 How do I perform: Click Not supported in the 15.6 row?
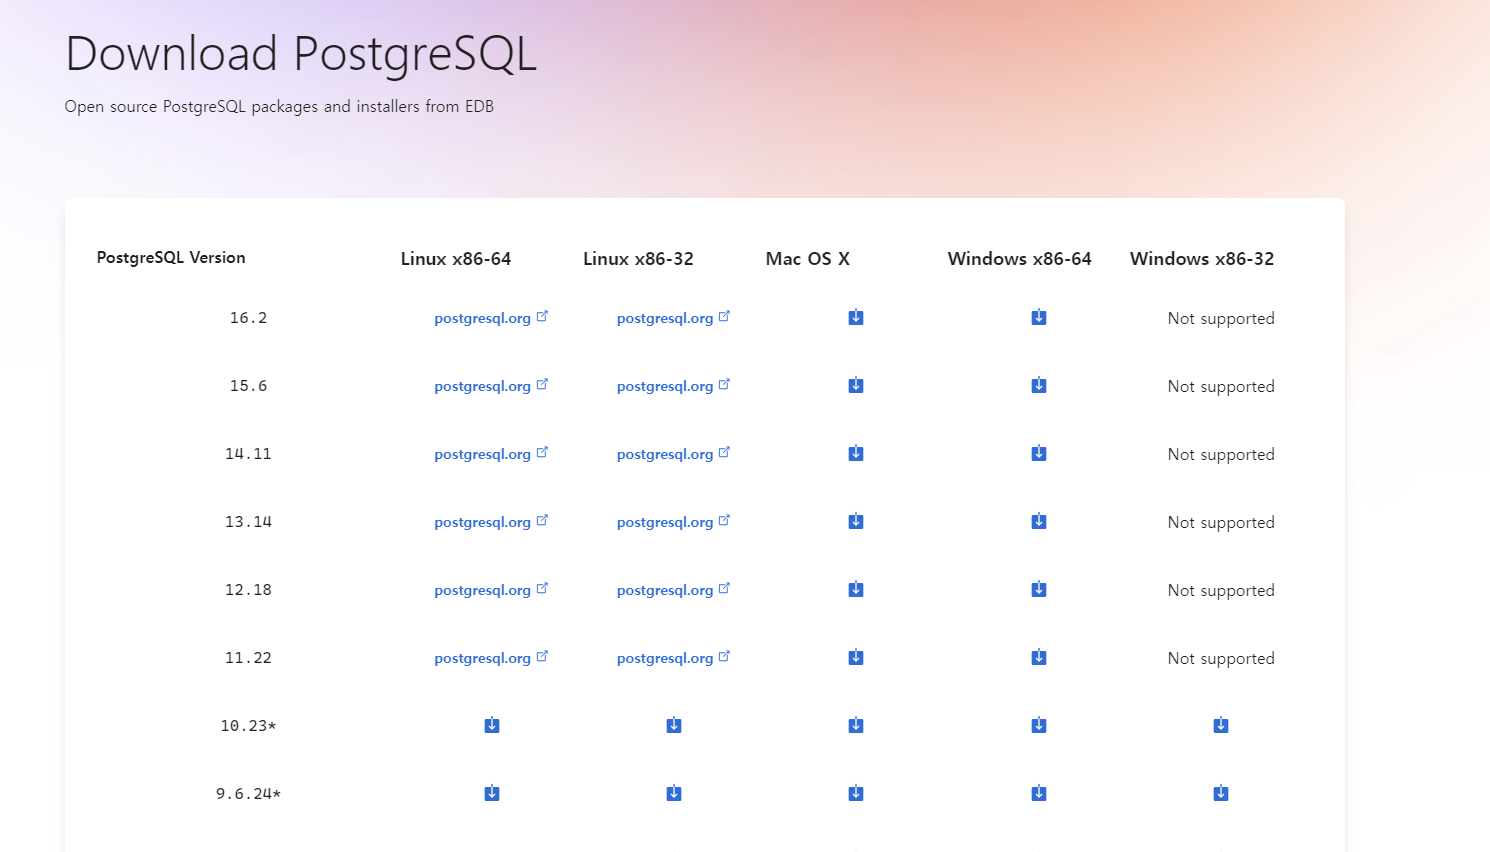[x=1221, y=386]
